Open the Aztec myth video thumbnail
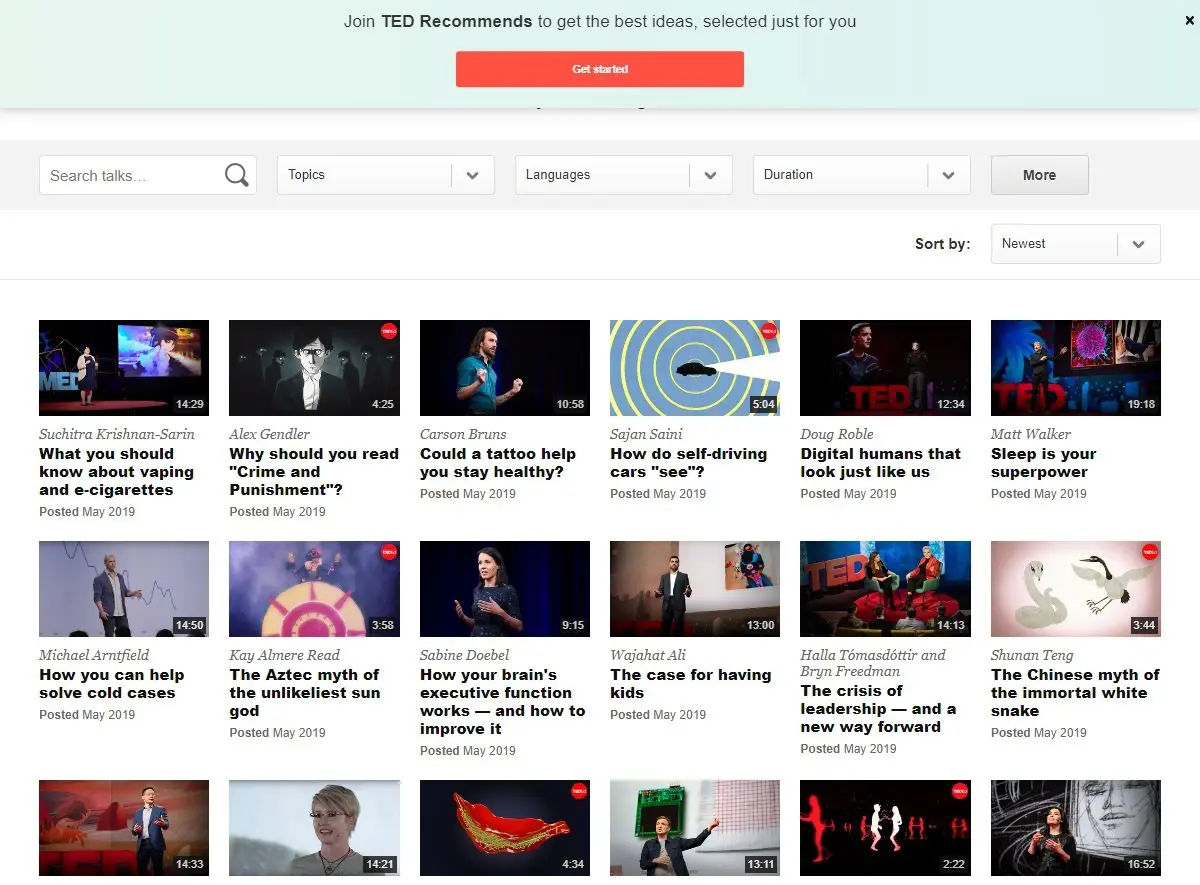Screen dimensions: 1200x885 pos(314,589)
